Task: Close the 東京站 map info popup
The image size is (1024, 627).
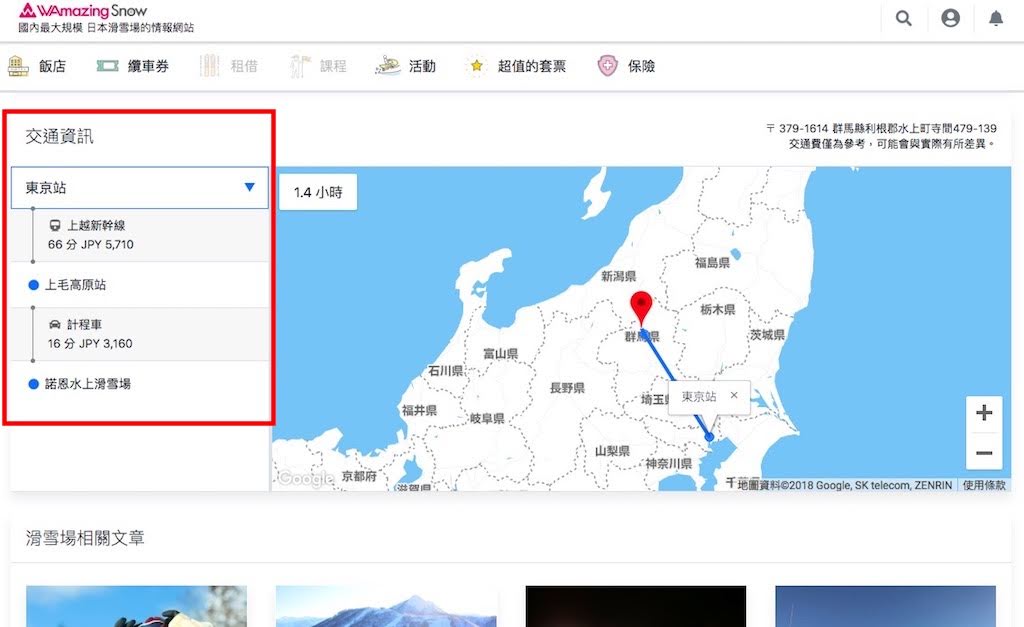Action: [x=734, y=395]
